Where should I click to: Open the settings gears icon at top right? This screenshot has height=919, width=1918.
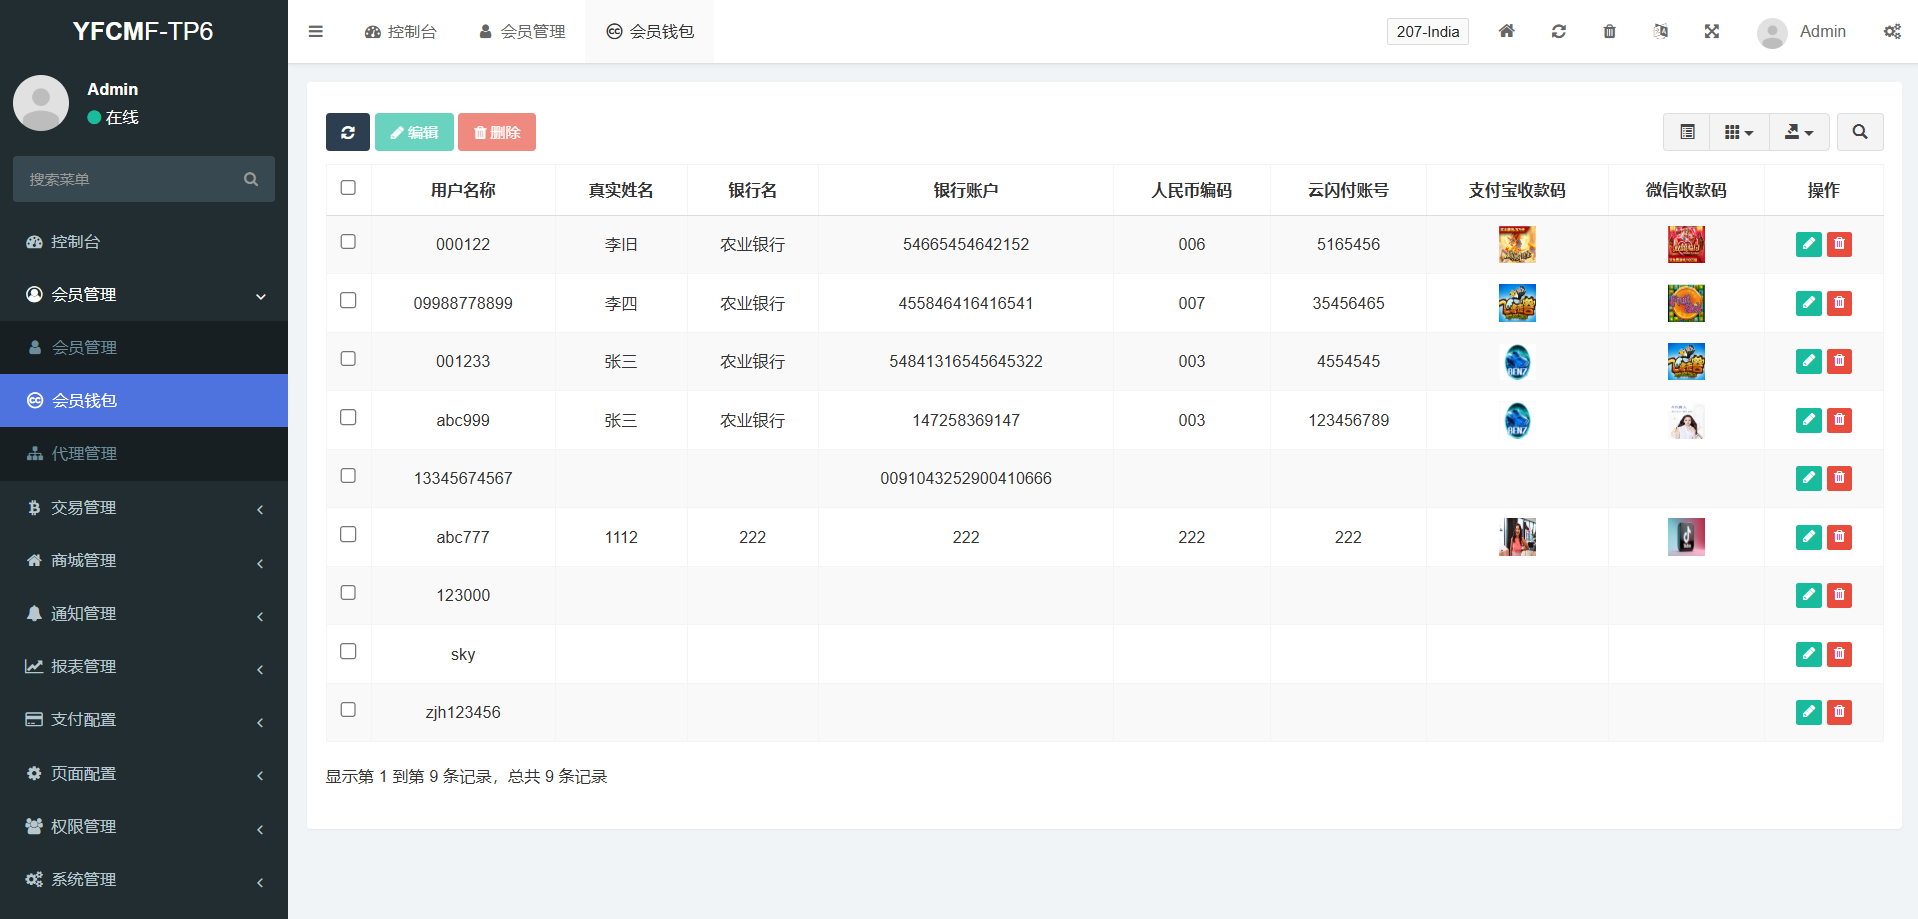coord(1891,31)
